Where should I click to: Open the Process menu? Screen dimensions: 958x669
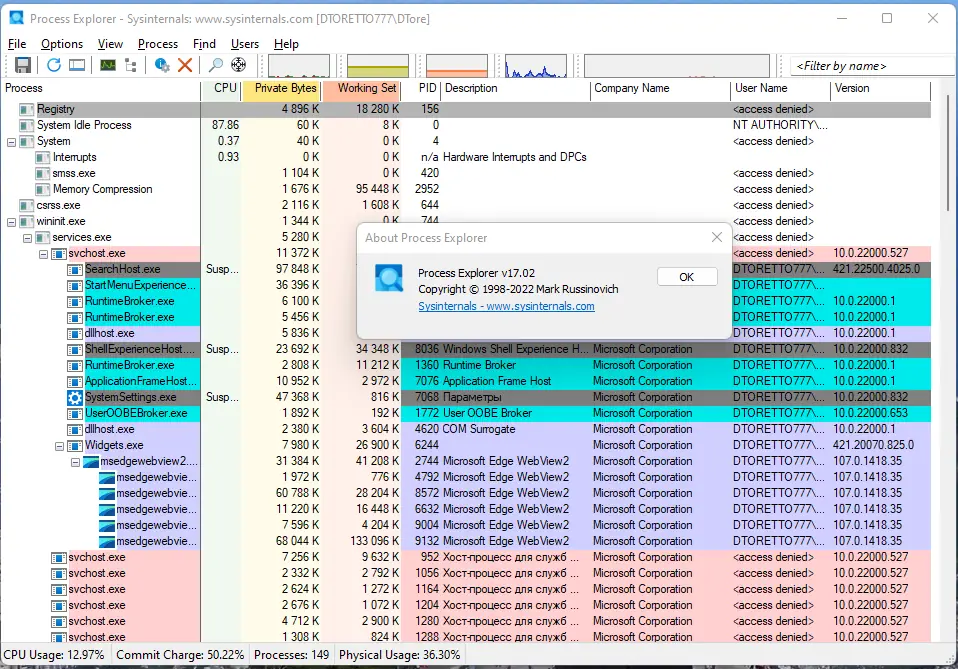point(158,44)
